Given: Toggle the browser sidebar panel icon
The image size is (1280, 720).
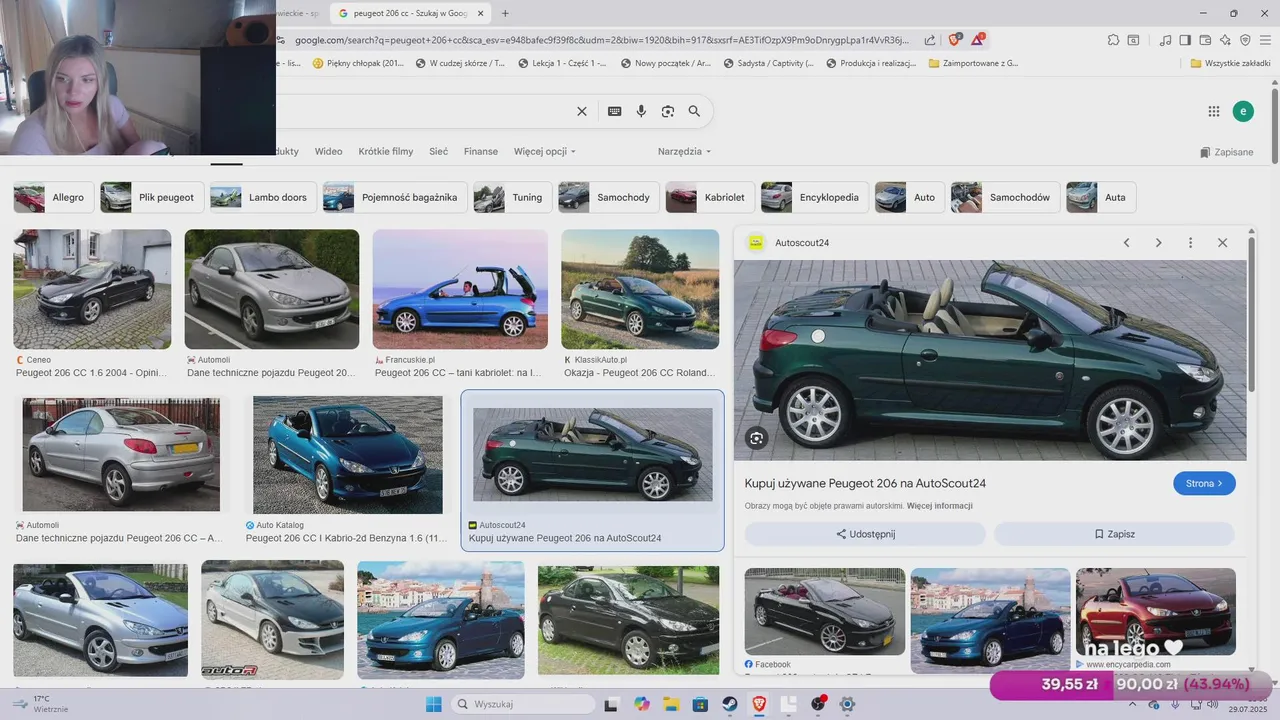Looking at the screenshot, I should pyautogui.click(x=1185, y=40).
